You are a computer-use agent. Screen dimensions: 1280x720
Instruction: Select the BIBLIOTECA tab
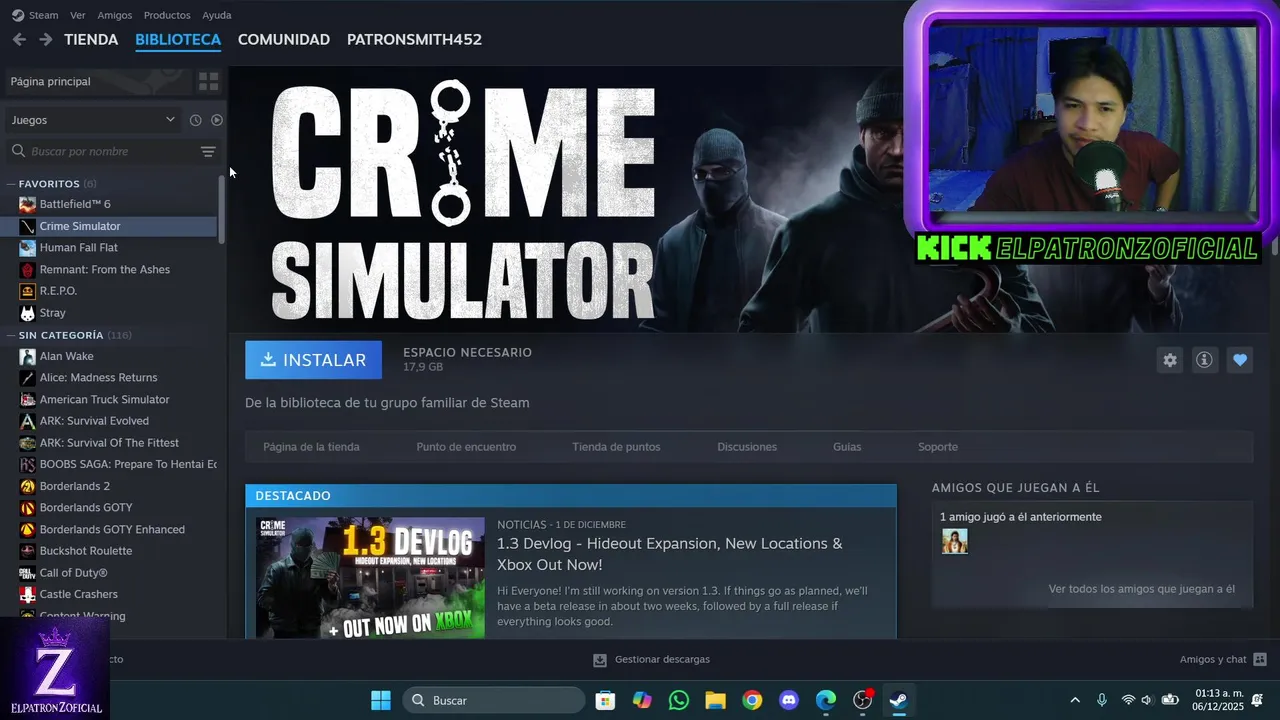tap(178, 39)
